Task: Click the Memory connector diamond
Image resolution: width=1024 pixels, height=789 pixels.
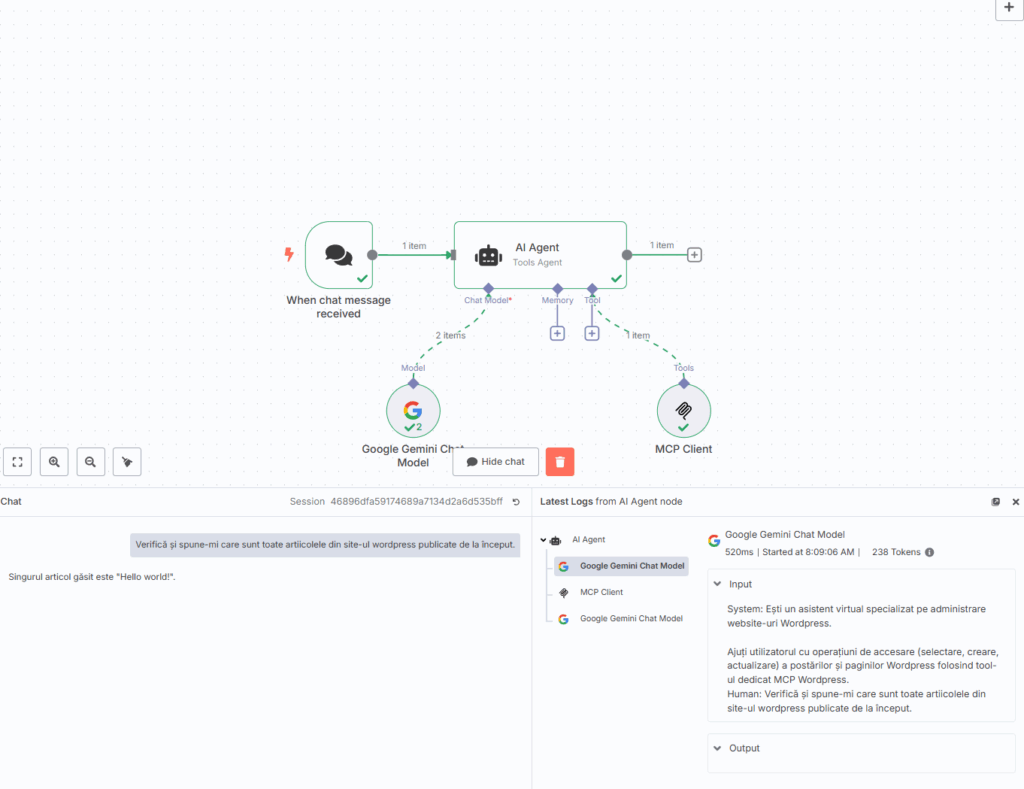Action: [x=558, y=289]
